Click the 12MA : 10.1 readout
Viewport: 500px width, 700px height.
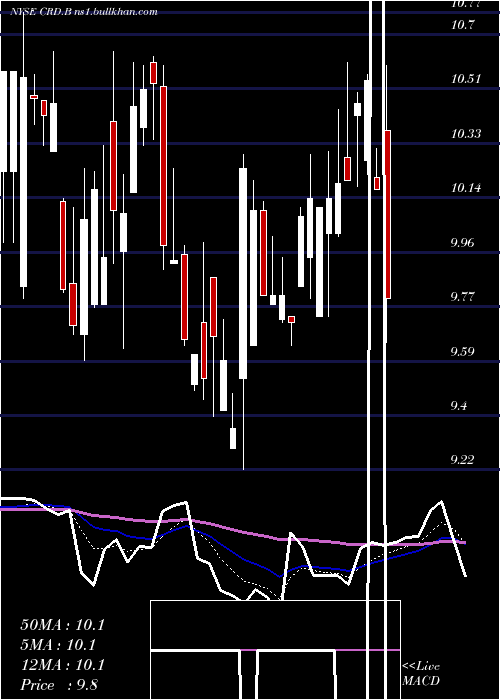coord(62,665)
